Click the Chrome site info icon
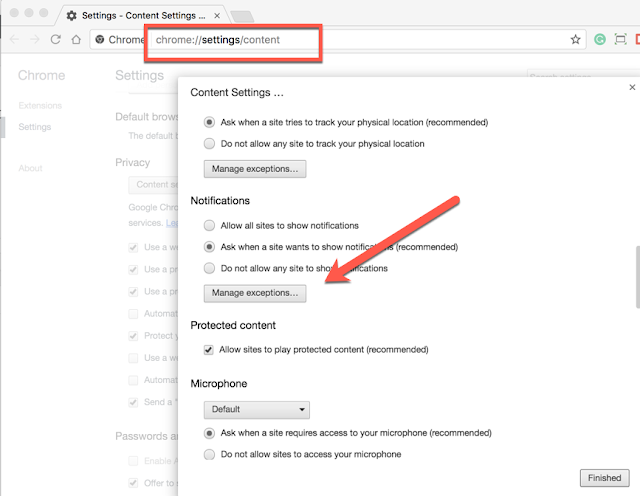The width and height of the screenshot is (640, 496). (x=100, y=40)
